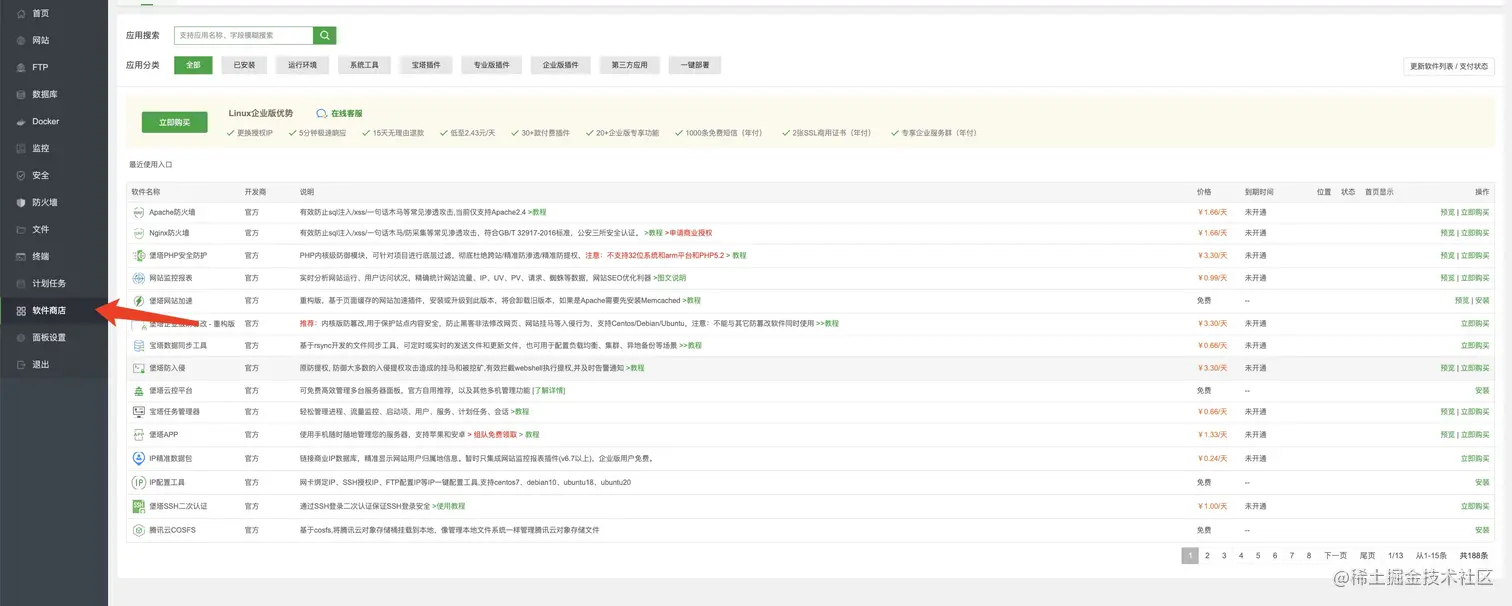Click 安装 for 堡塔云控平台
This screenshot has height=606, width=1512.
pyautogui.click(x=1482, y=390)
